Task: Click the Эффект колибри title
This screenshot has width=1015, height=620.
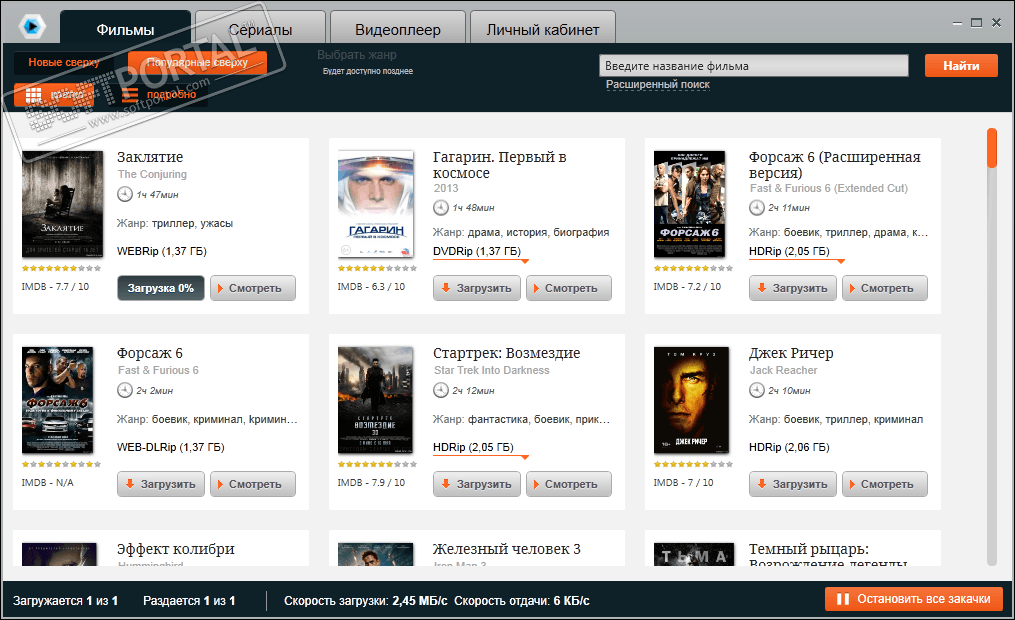Action: click(175, 549)
